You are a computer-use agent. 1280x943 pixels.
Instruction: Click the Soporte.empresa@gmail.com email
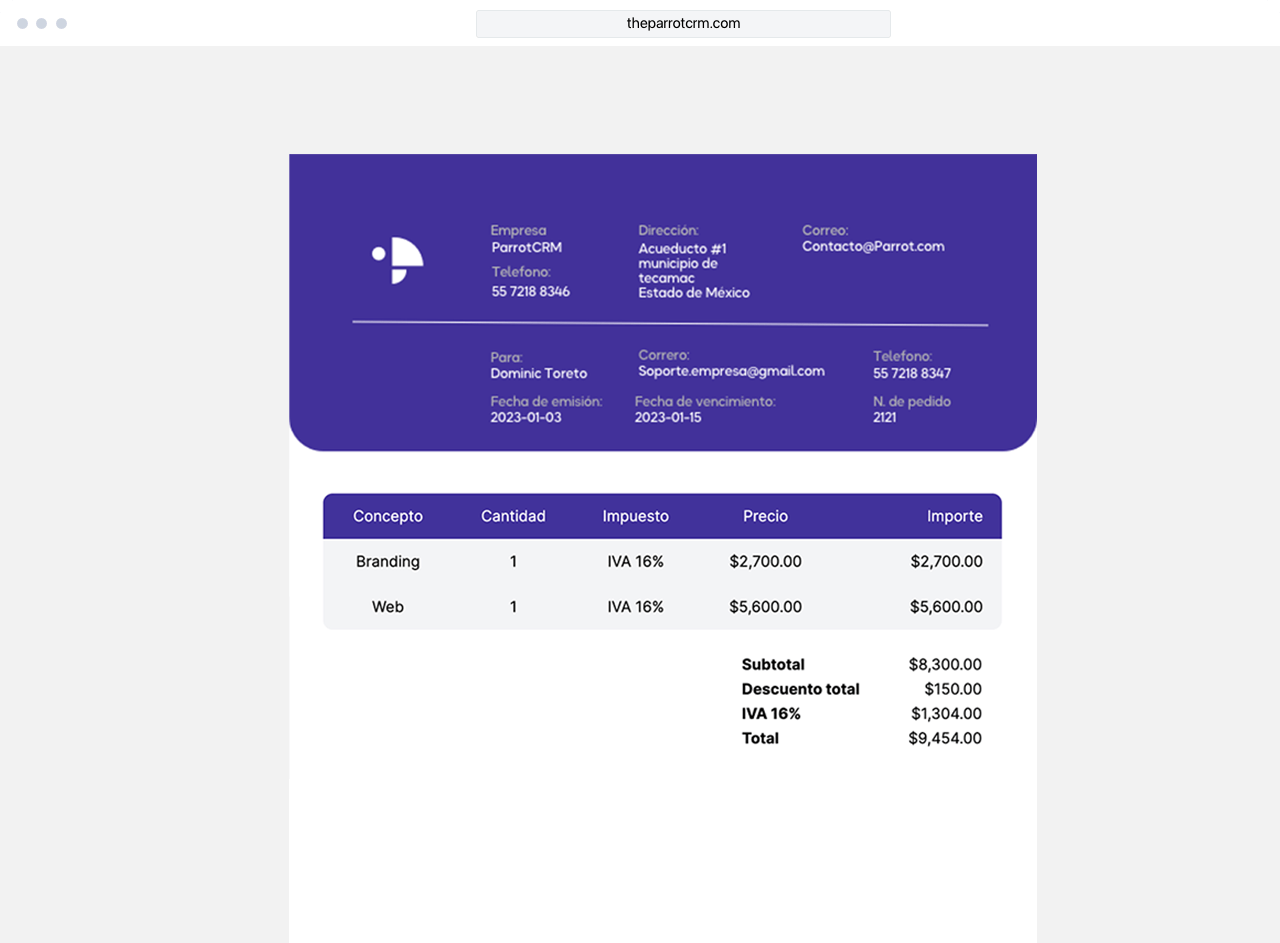(x=731, y=371)
